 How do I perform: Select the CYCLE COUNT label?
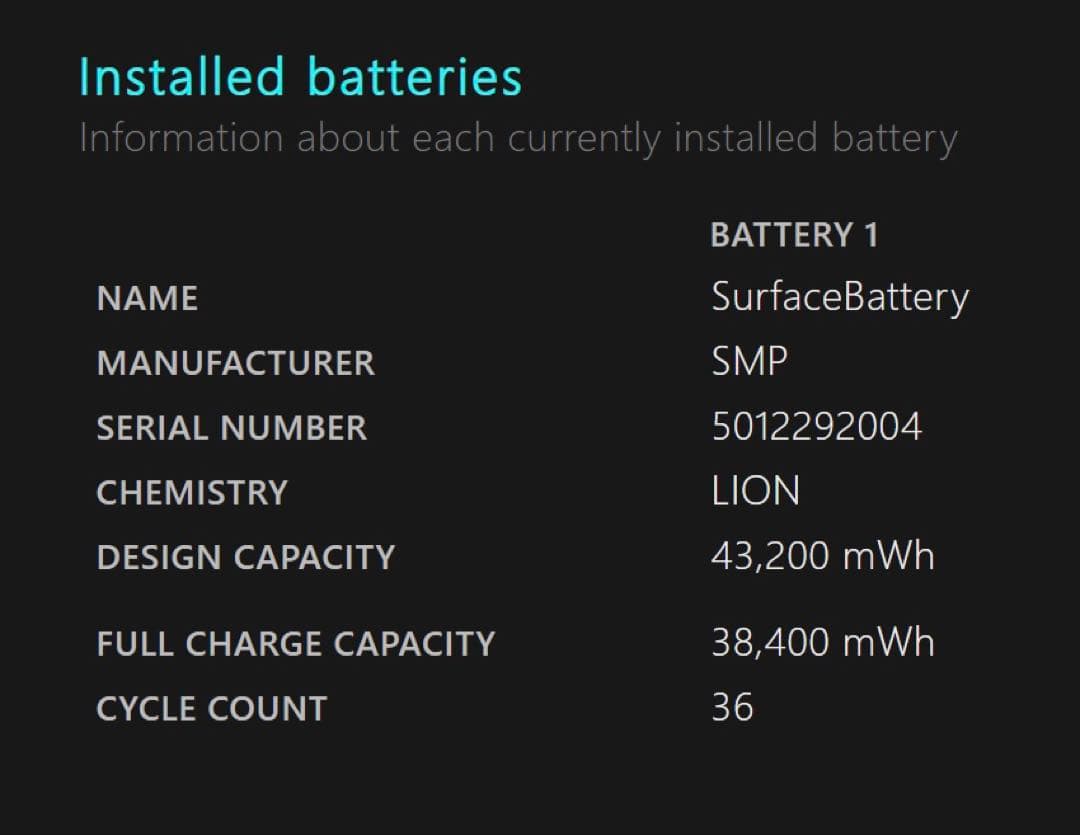pos(211,708)
